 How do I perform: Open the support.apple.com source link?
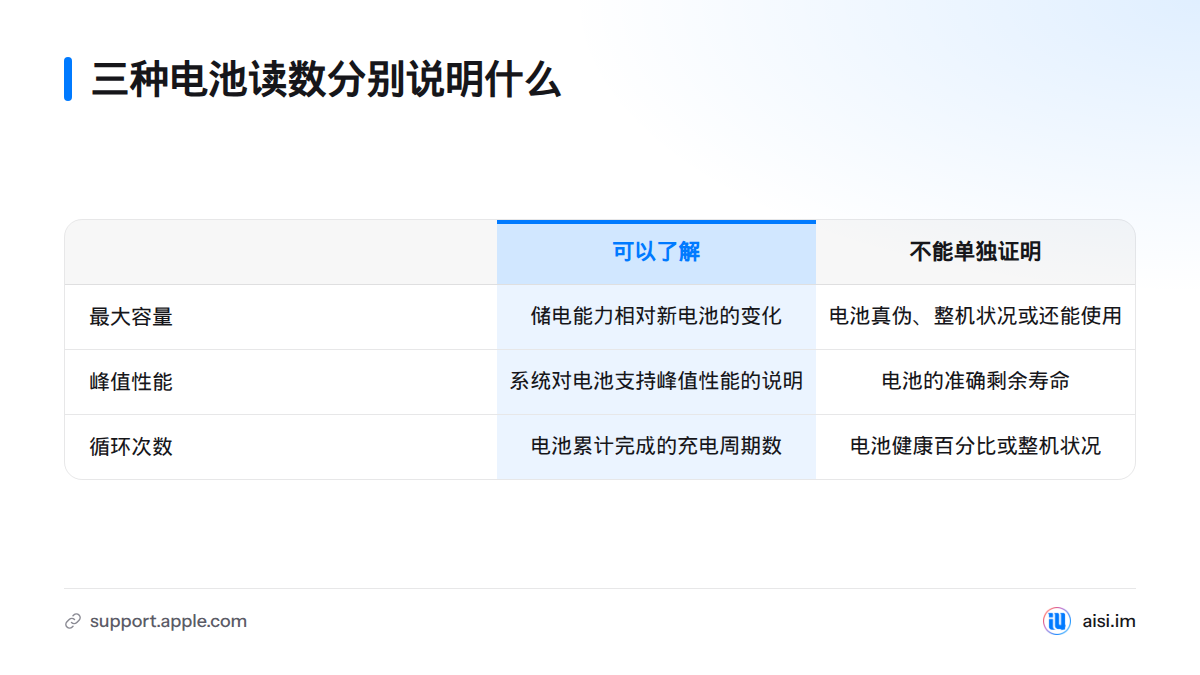point(168,622)
